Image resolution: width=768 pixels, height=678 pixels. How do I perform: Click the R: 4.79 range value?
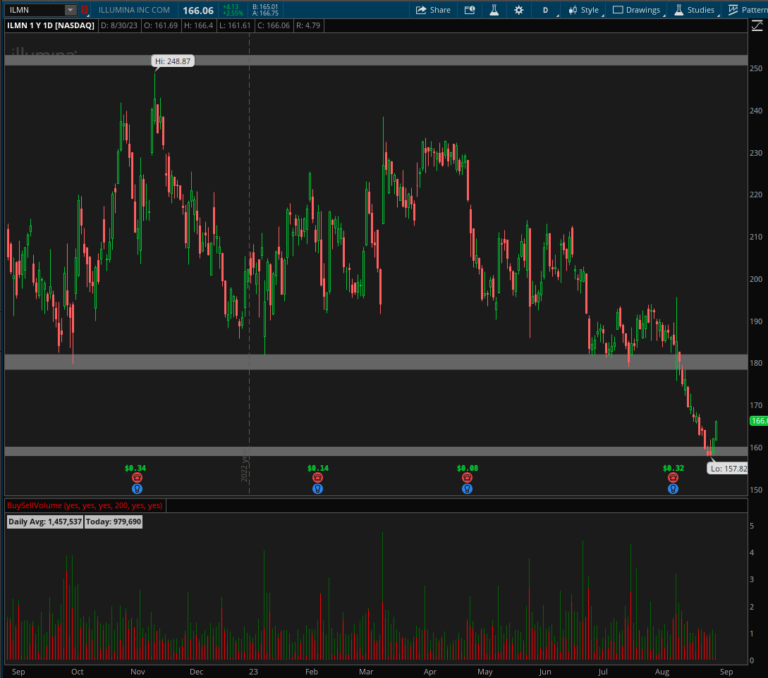tap(308, 25)
